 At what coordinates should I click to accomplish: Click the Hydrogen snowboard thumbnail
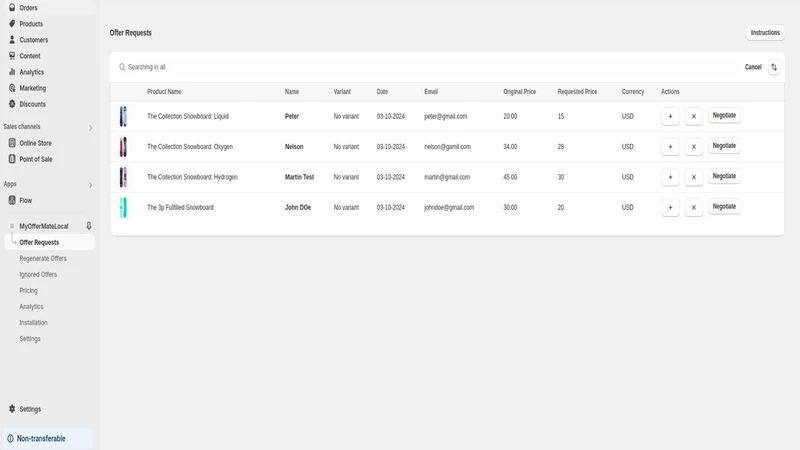(123, 177)
